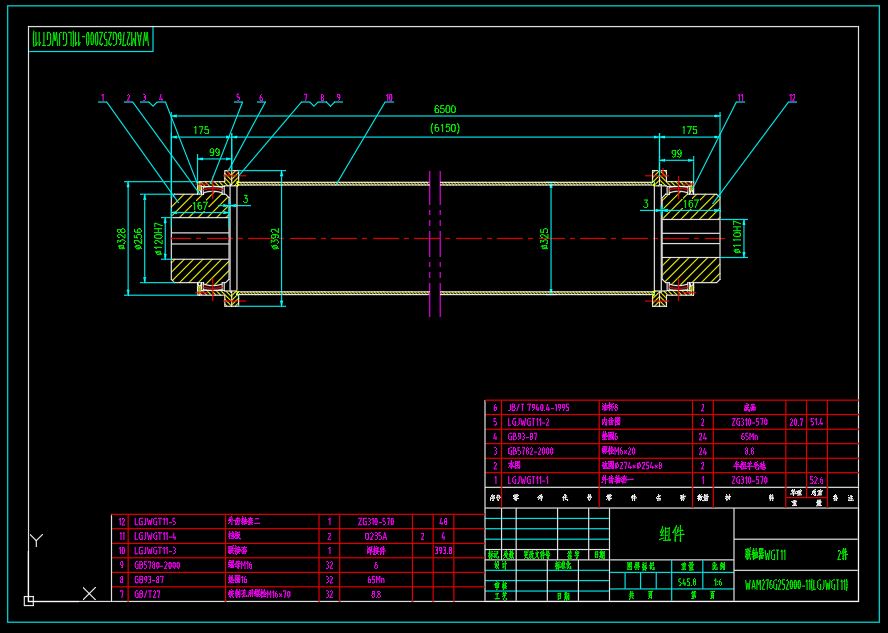
Task: Click the (6150) reference dimension text
Action: point(445,128)
